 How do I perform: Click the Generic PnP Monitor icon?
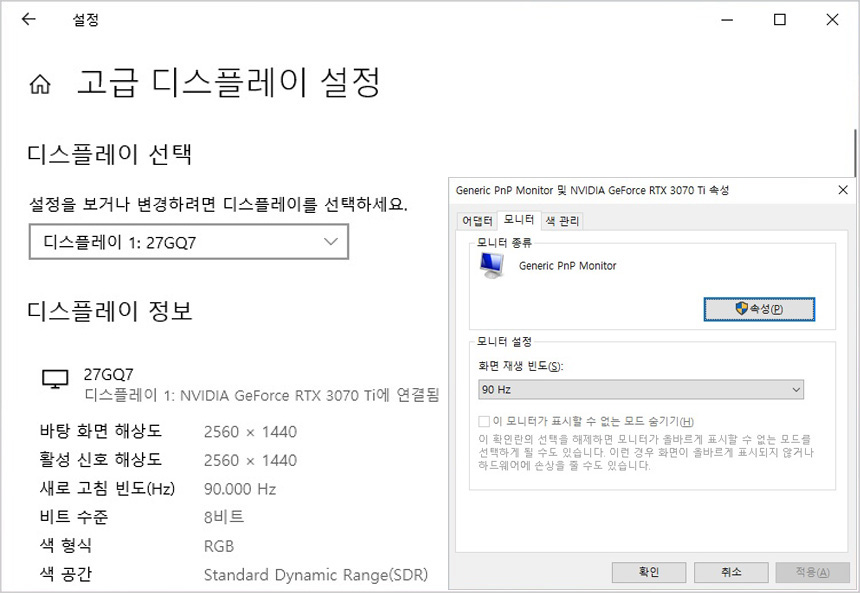click(x=492, y=265)
